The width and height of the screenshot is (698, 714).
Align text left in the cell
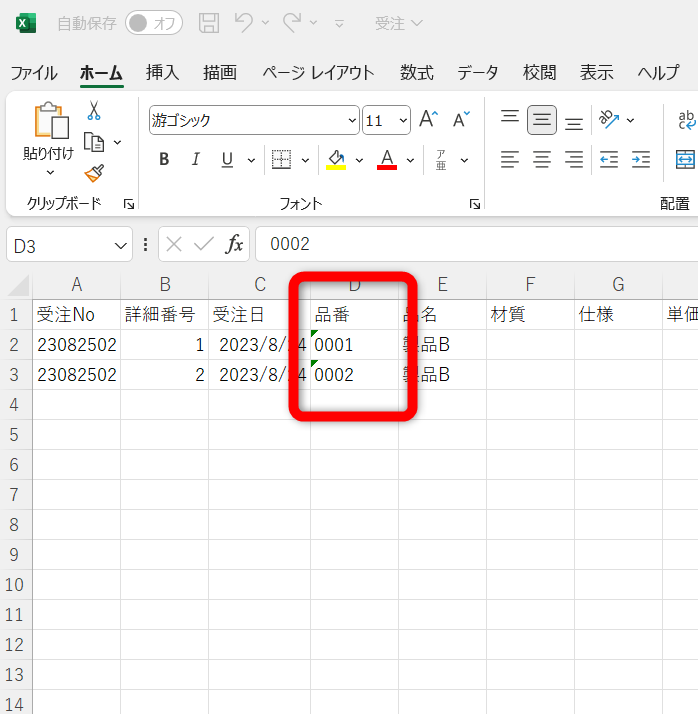pyautogui.click(x=510, y=159)
